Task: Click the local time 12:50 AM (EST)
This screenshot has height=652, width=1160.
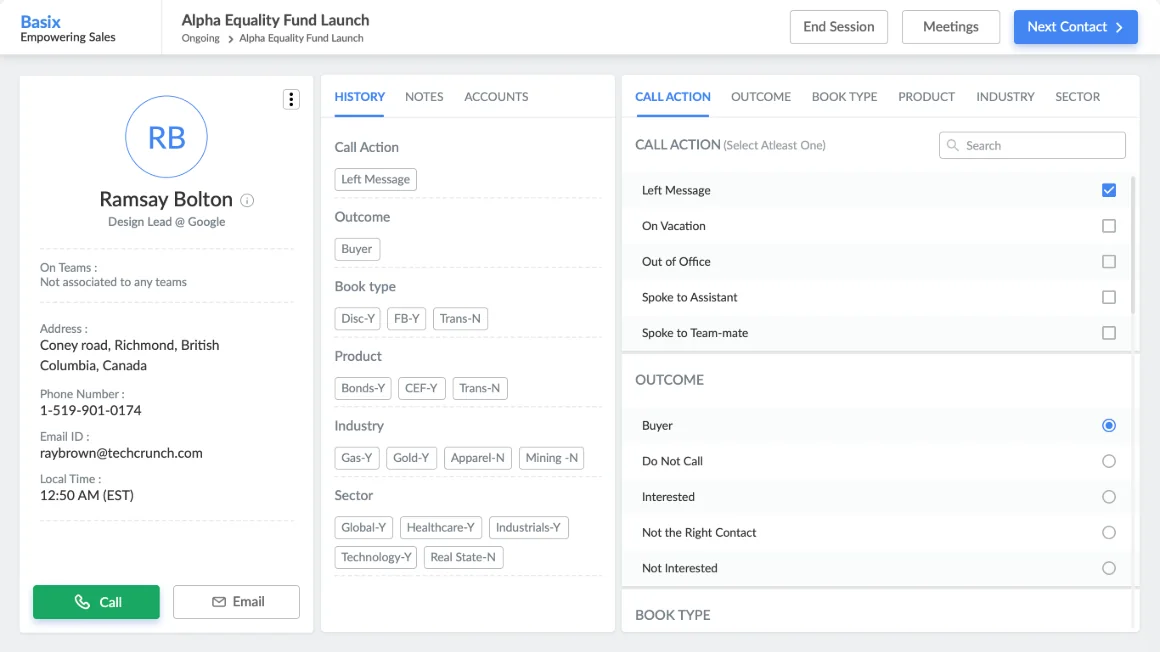Action: coord(87,496)
